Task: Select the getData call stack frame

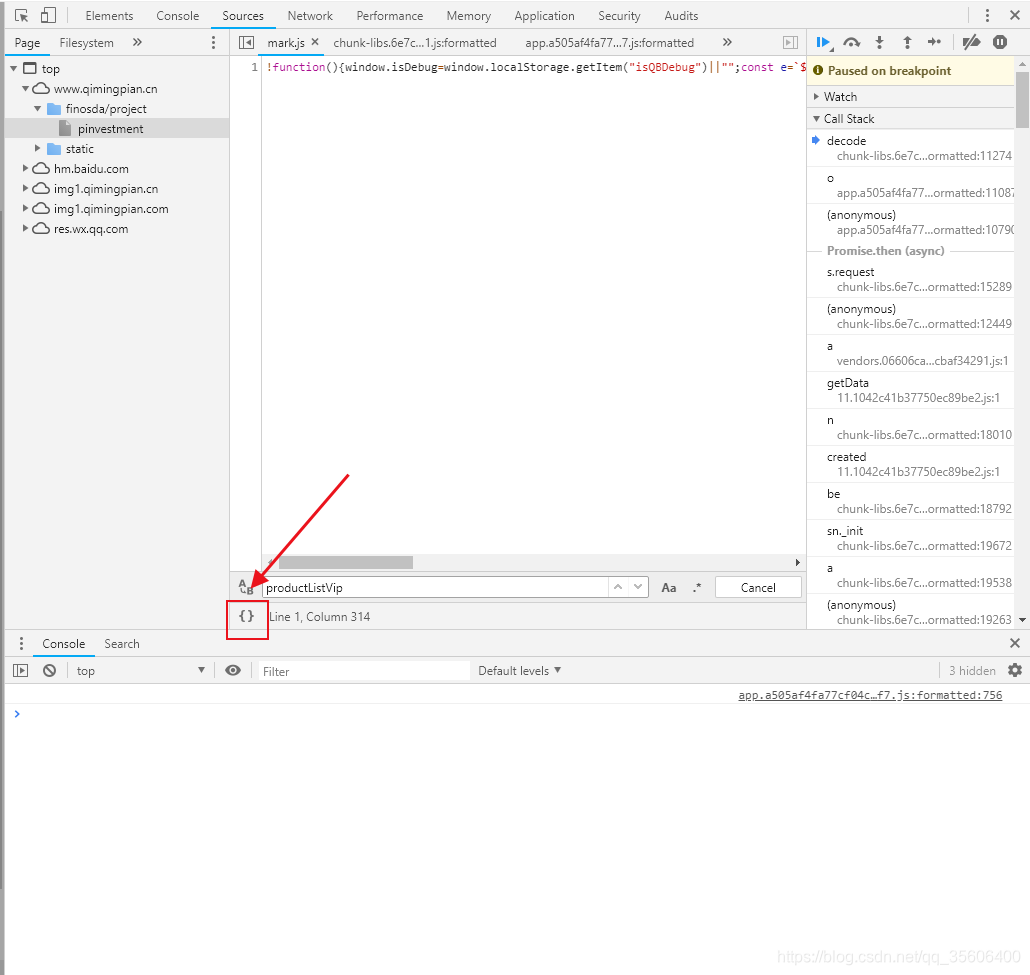Action: [x=912, y=390]
